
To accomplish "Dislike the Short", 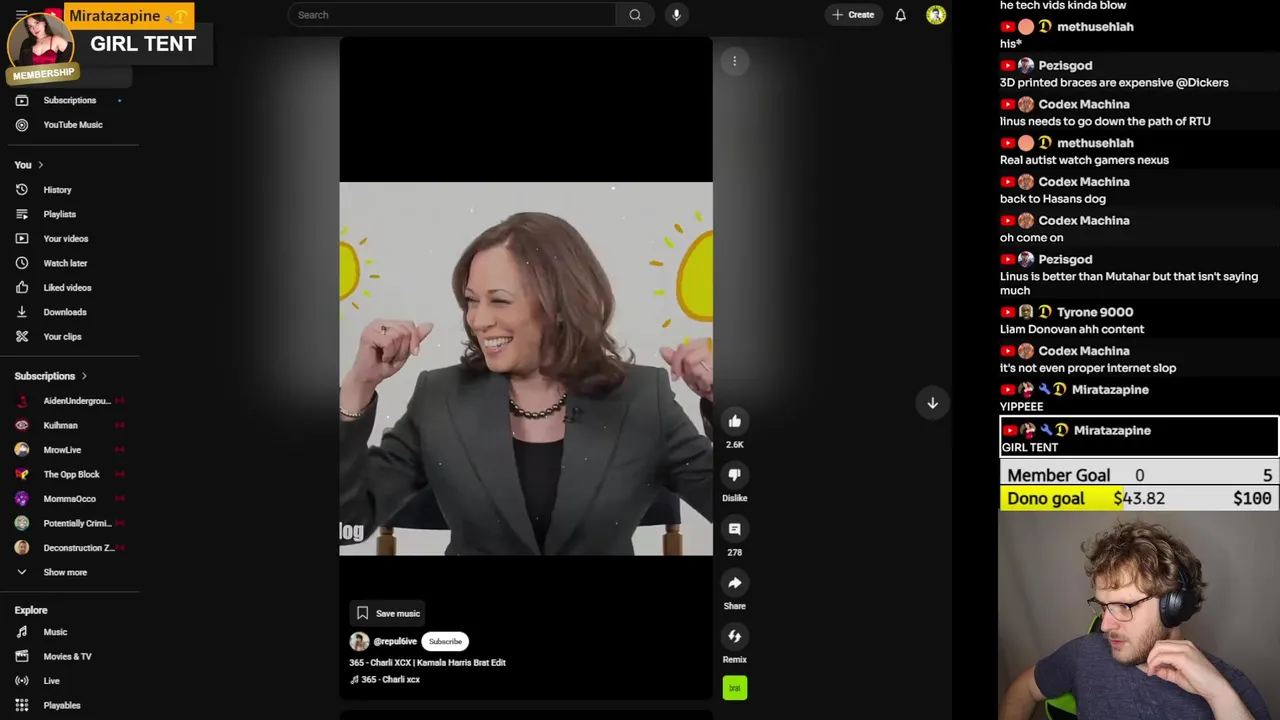I will click(734, 475).
